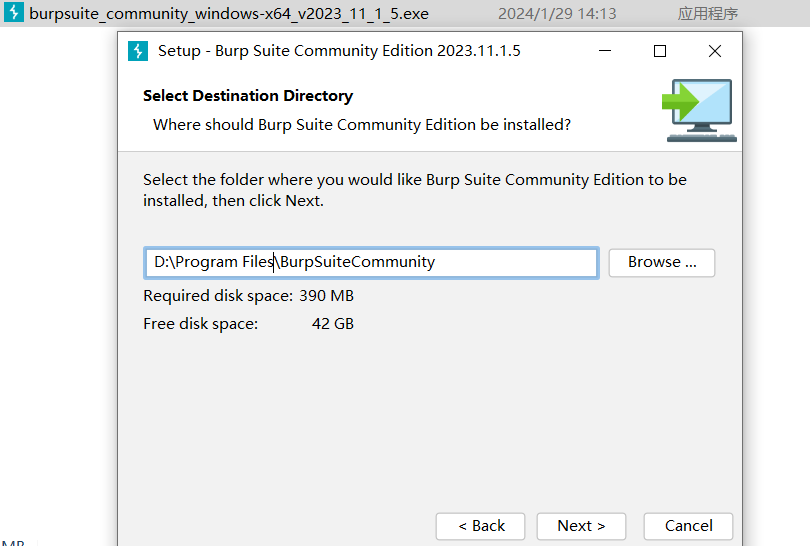This screenshot has width=810, height=546.
Task: Click the 2024/1/29 14:13 modified date
Action: [x=557, y=13]
